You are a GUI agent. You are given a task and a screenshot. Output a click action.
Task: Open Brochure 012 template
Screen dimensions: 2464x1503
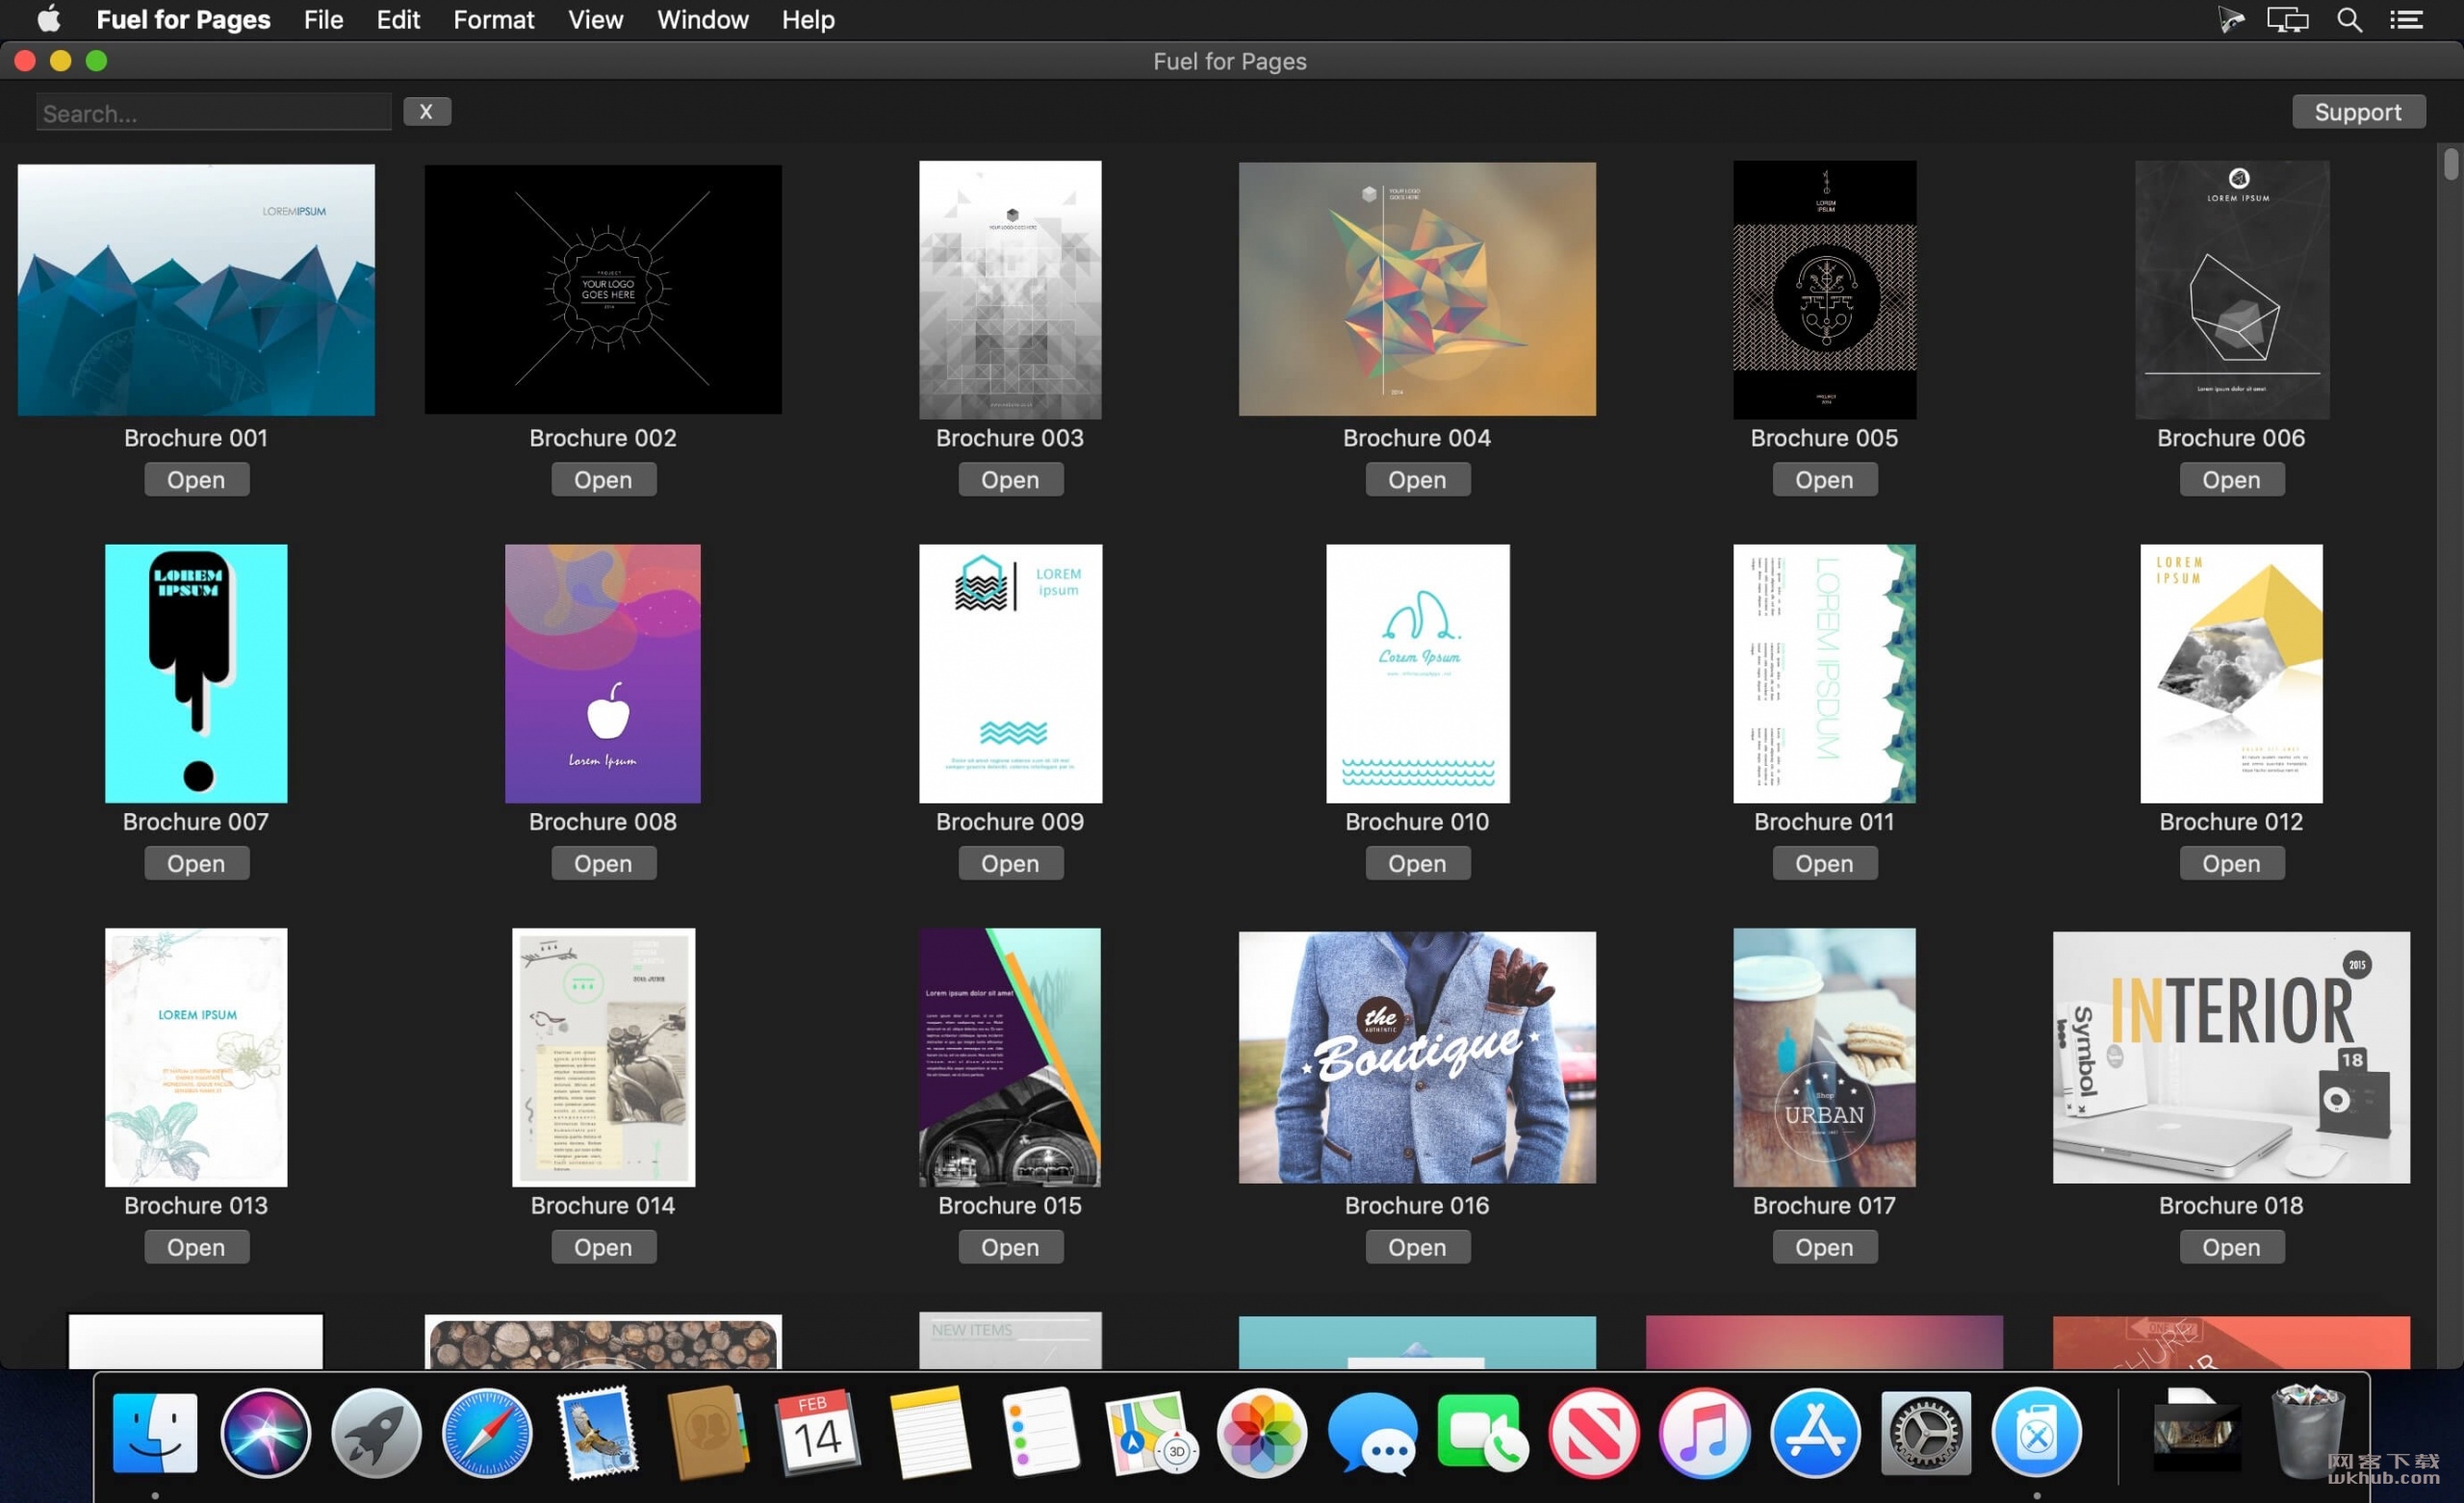point(2231,863)
